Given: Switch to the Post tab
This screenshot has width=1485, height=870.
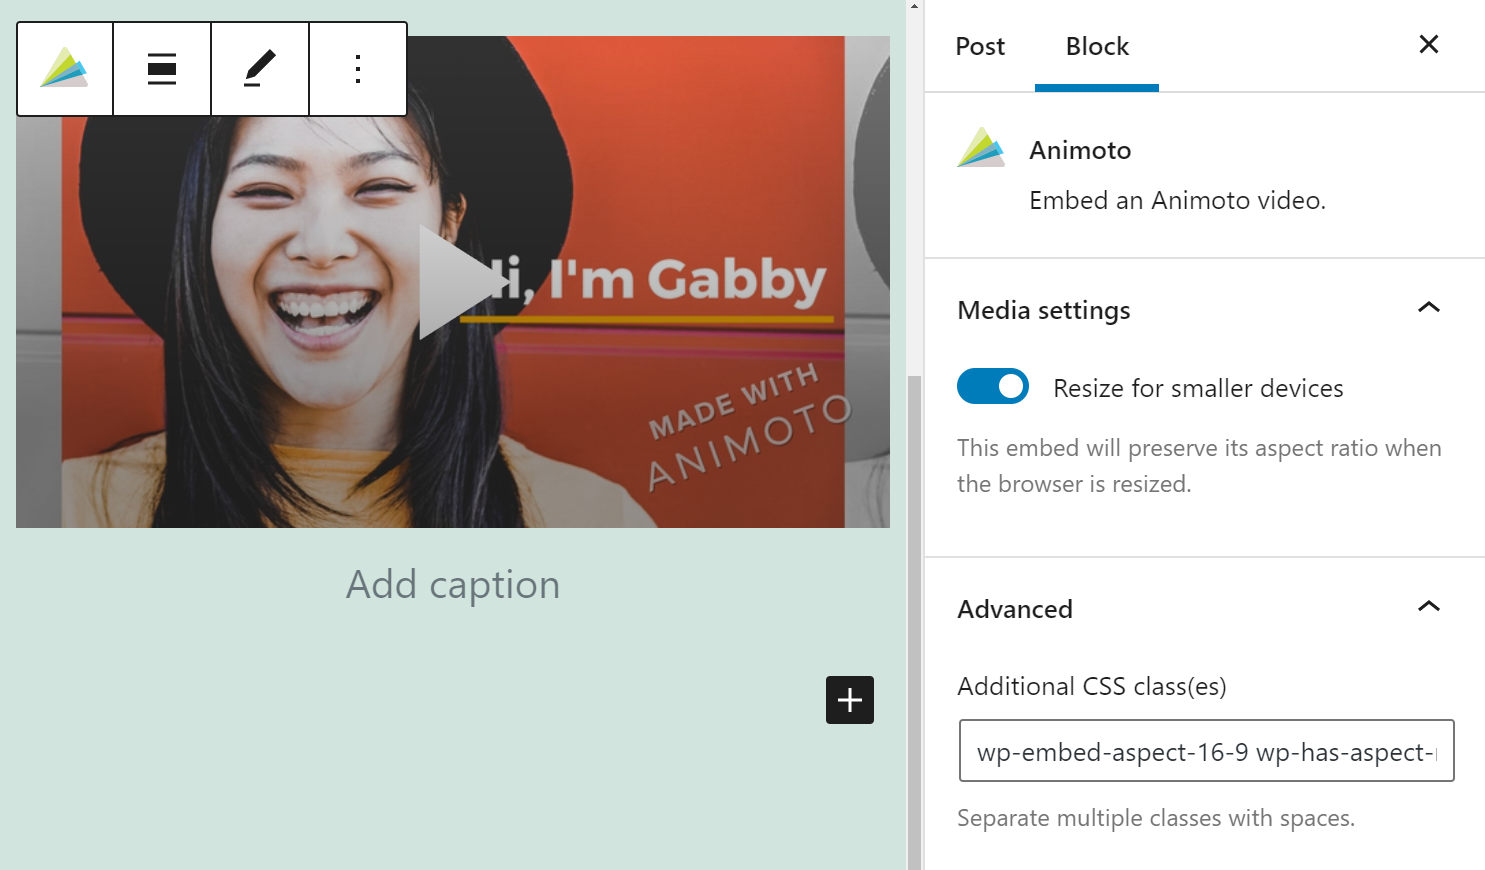Looking at the screenshot, I should click(979, 46).
